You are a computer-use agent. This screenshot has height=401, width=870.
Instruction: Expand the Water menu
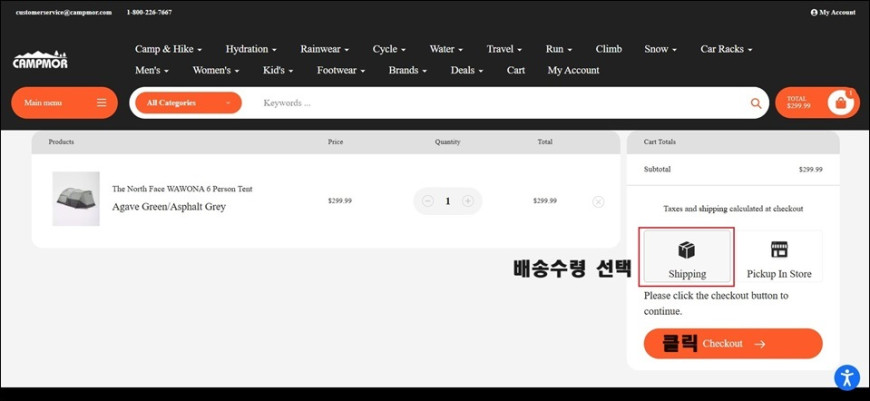pyautogui.click(x=446, y=49)
